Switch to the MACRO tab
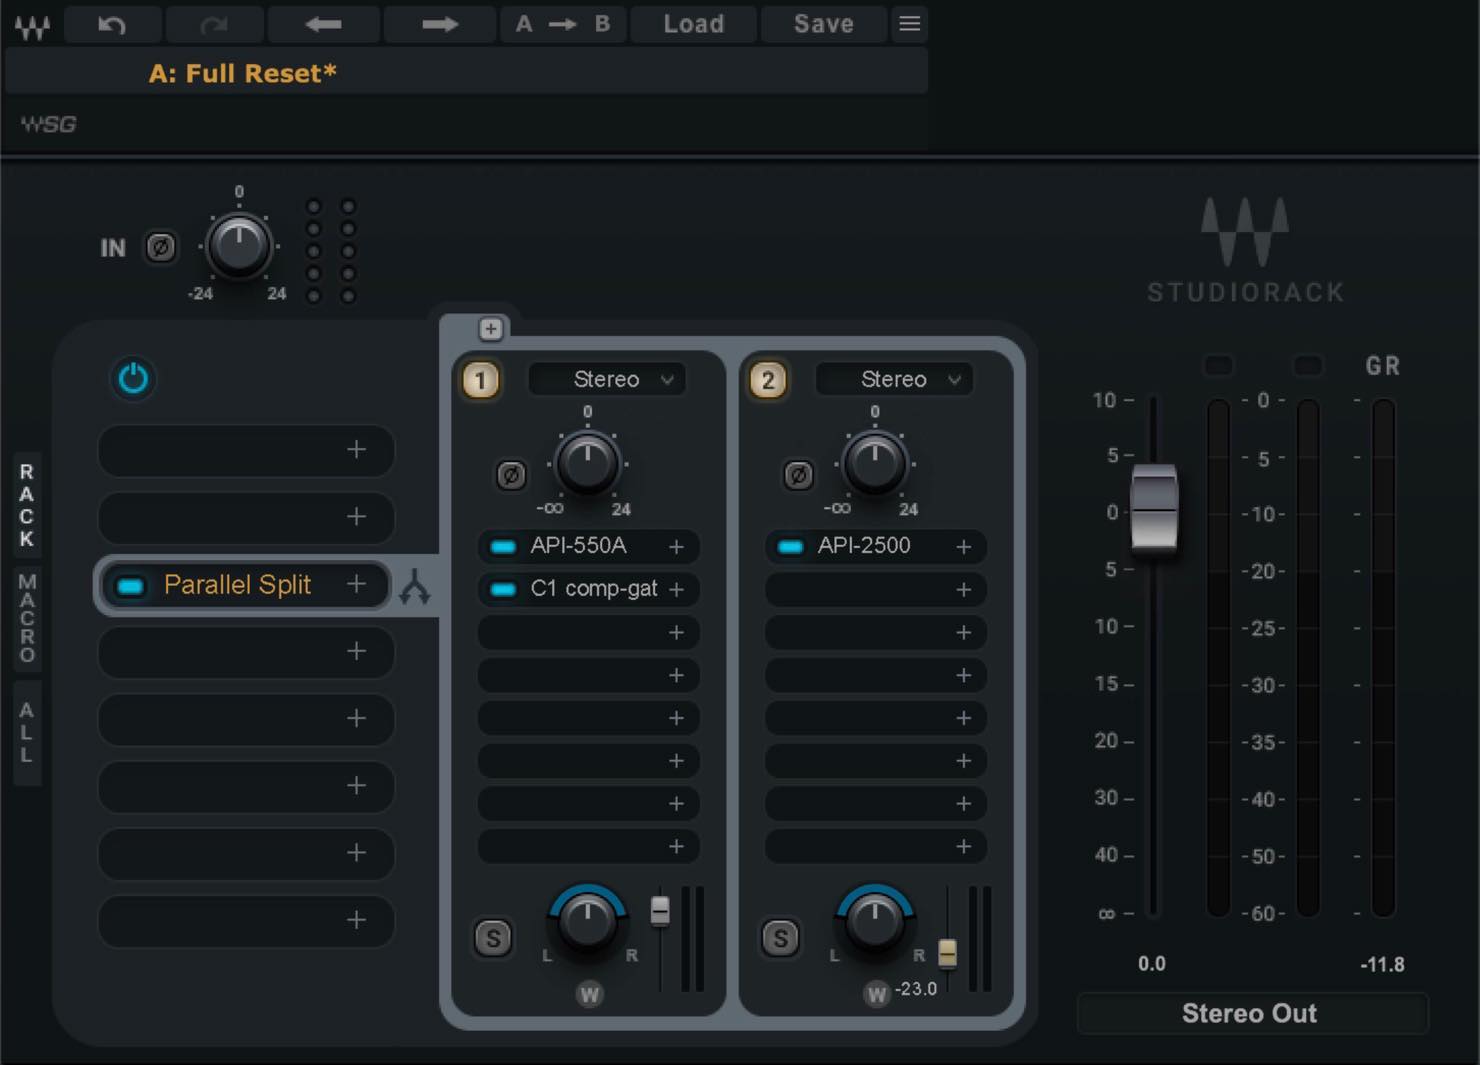 pyautogui.click(x=27, y=618)
